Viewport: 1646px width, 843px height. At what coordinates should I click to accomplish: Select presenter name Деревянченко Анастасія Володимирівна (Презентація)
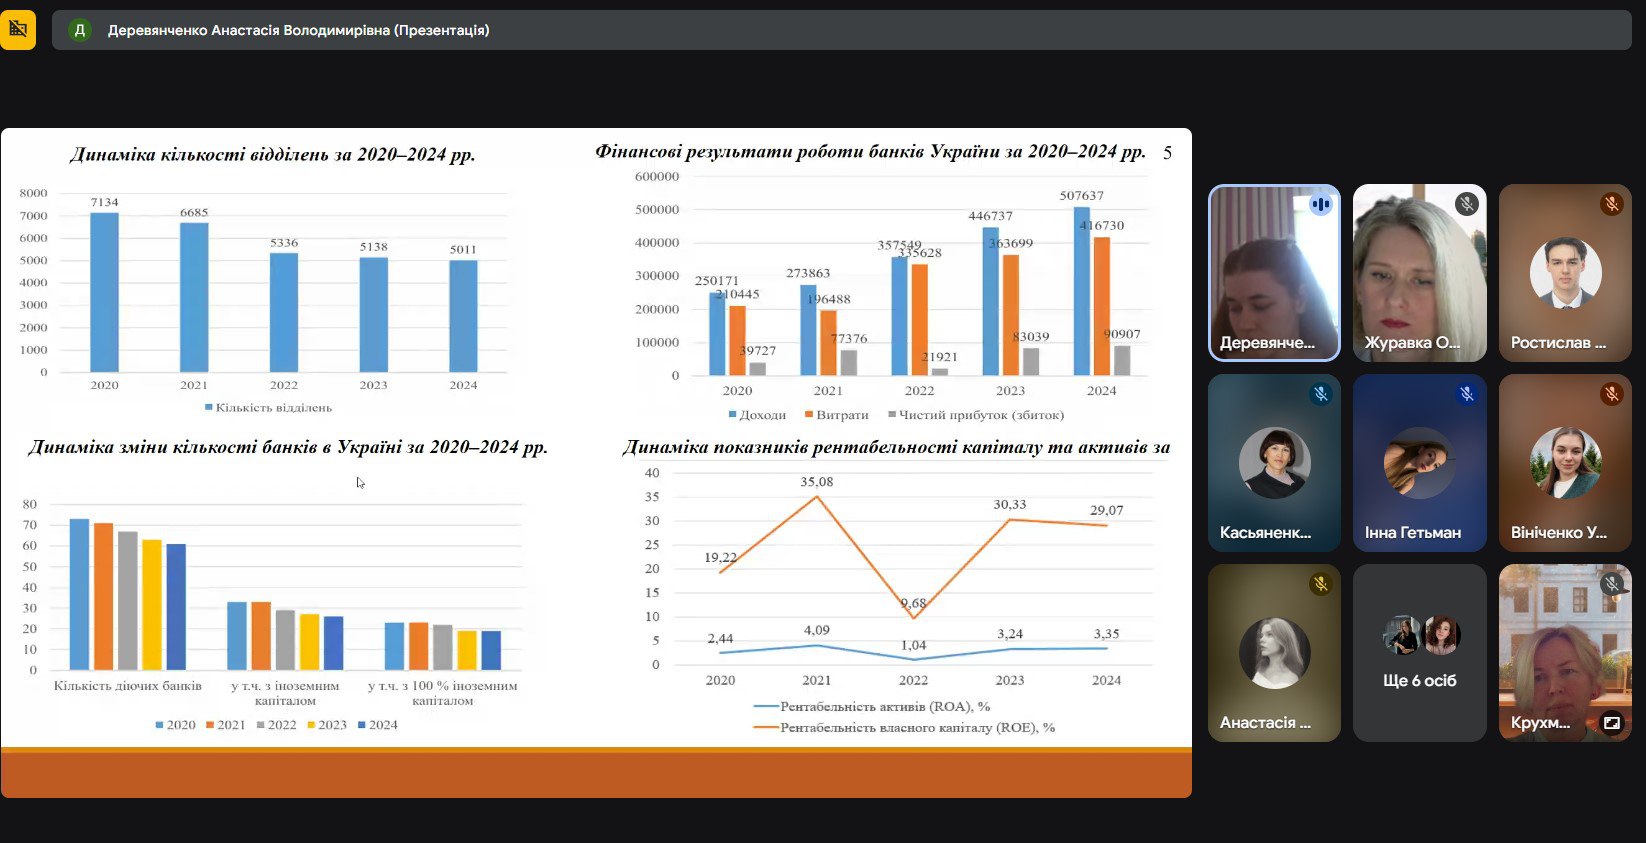click(299, 30)
